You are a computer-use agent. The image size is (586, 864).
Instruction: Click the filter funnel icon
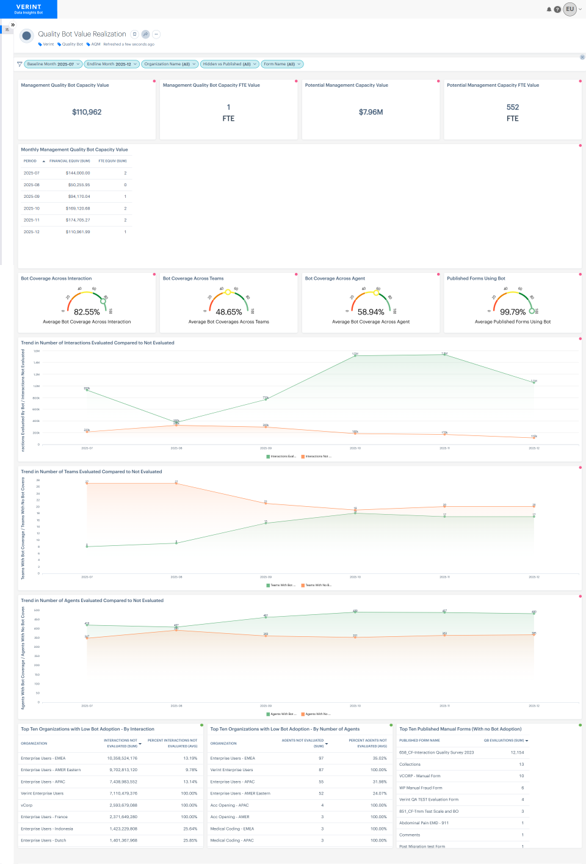tap(20, 64)
